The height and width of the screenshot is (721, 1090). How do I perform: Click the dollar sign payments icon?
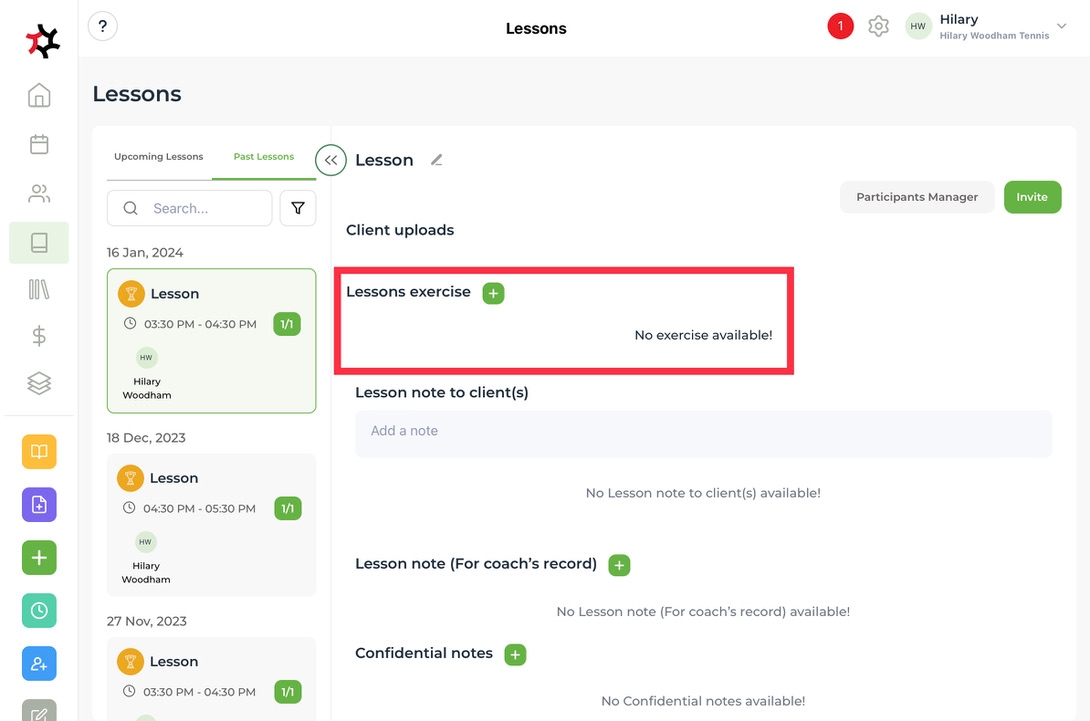(39, 336)
